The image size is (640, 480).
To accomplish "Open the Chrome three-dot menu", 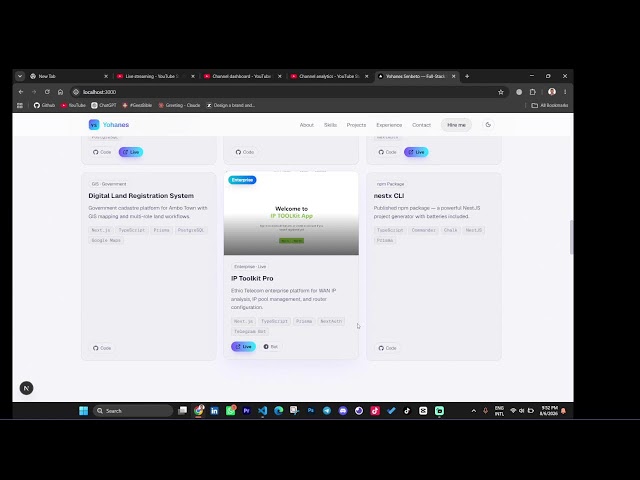I will [565, 92].
